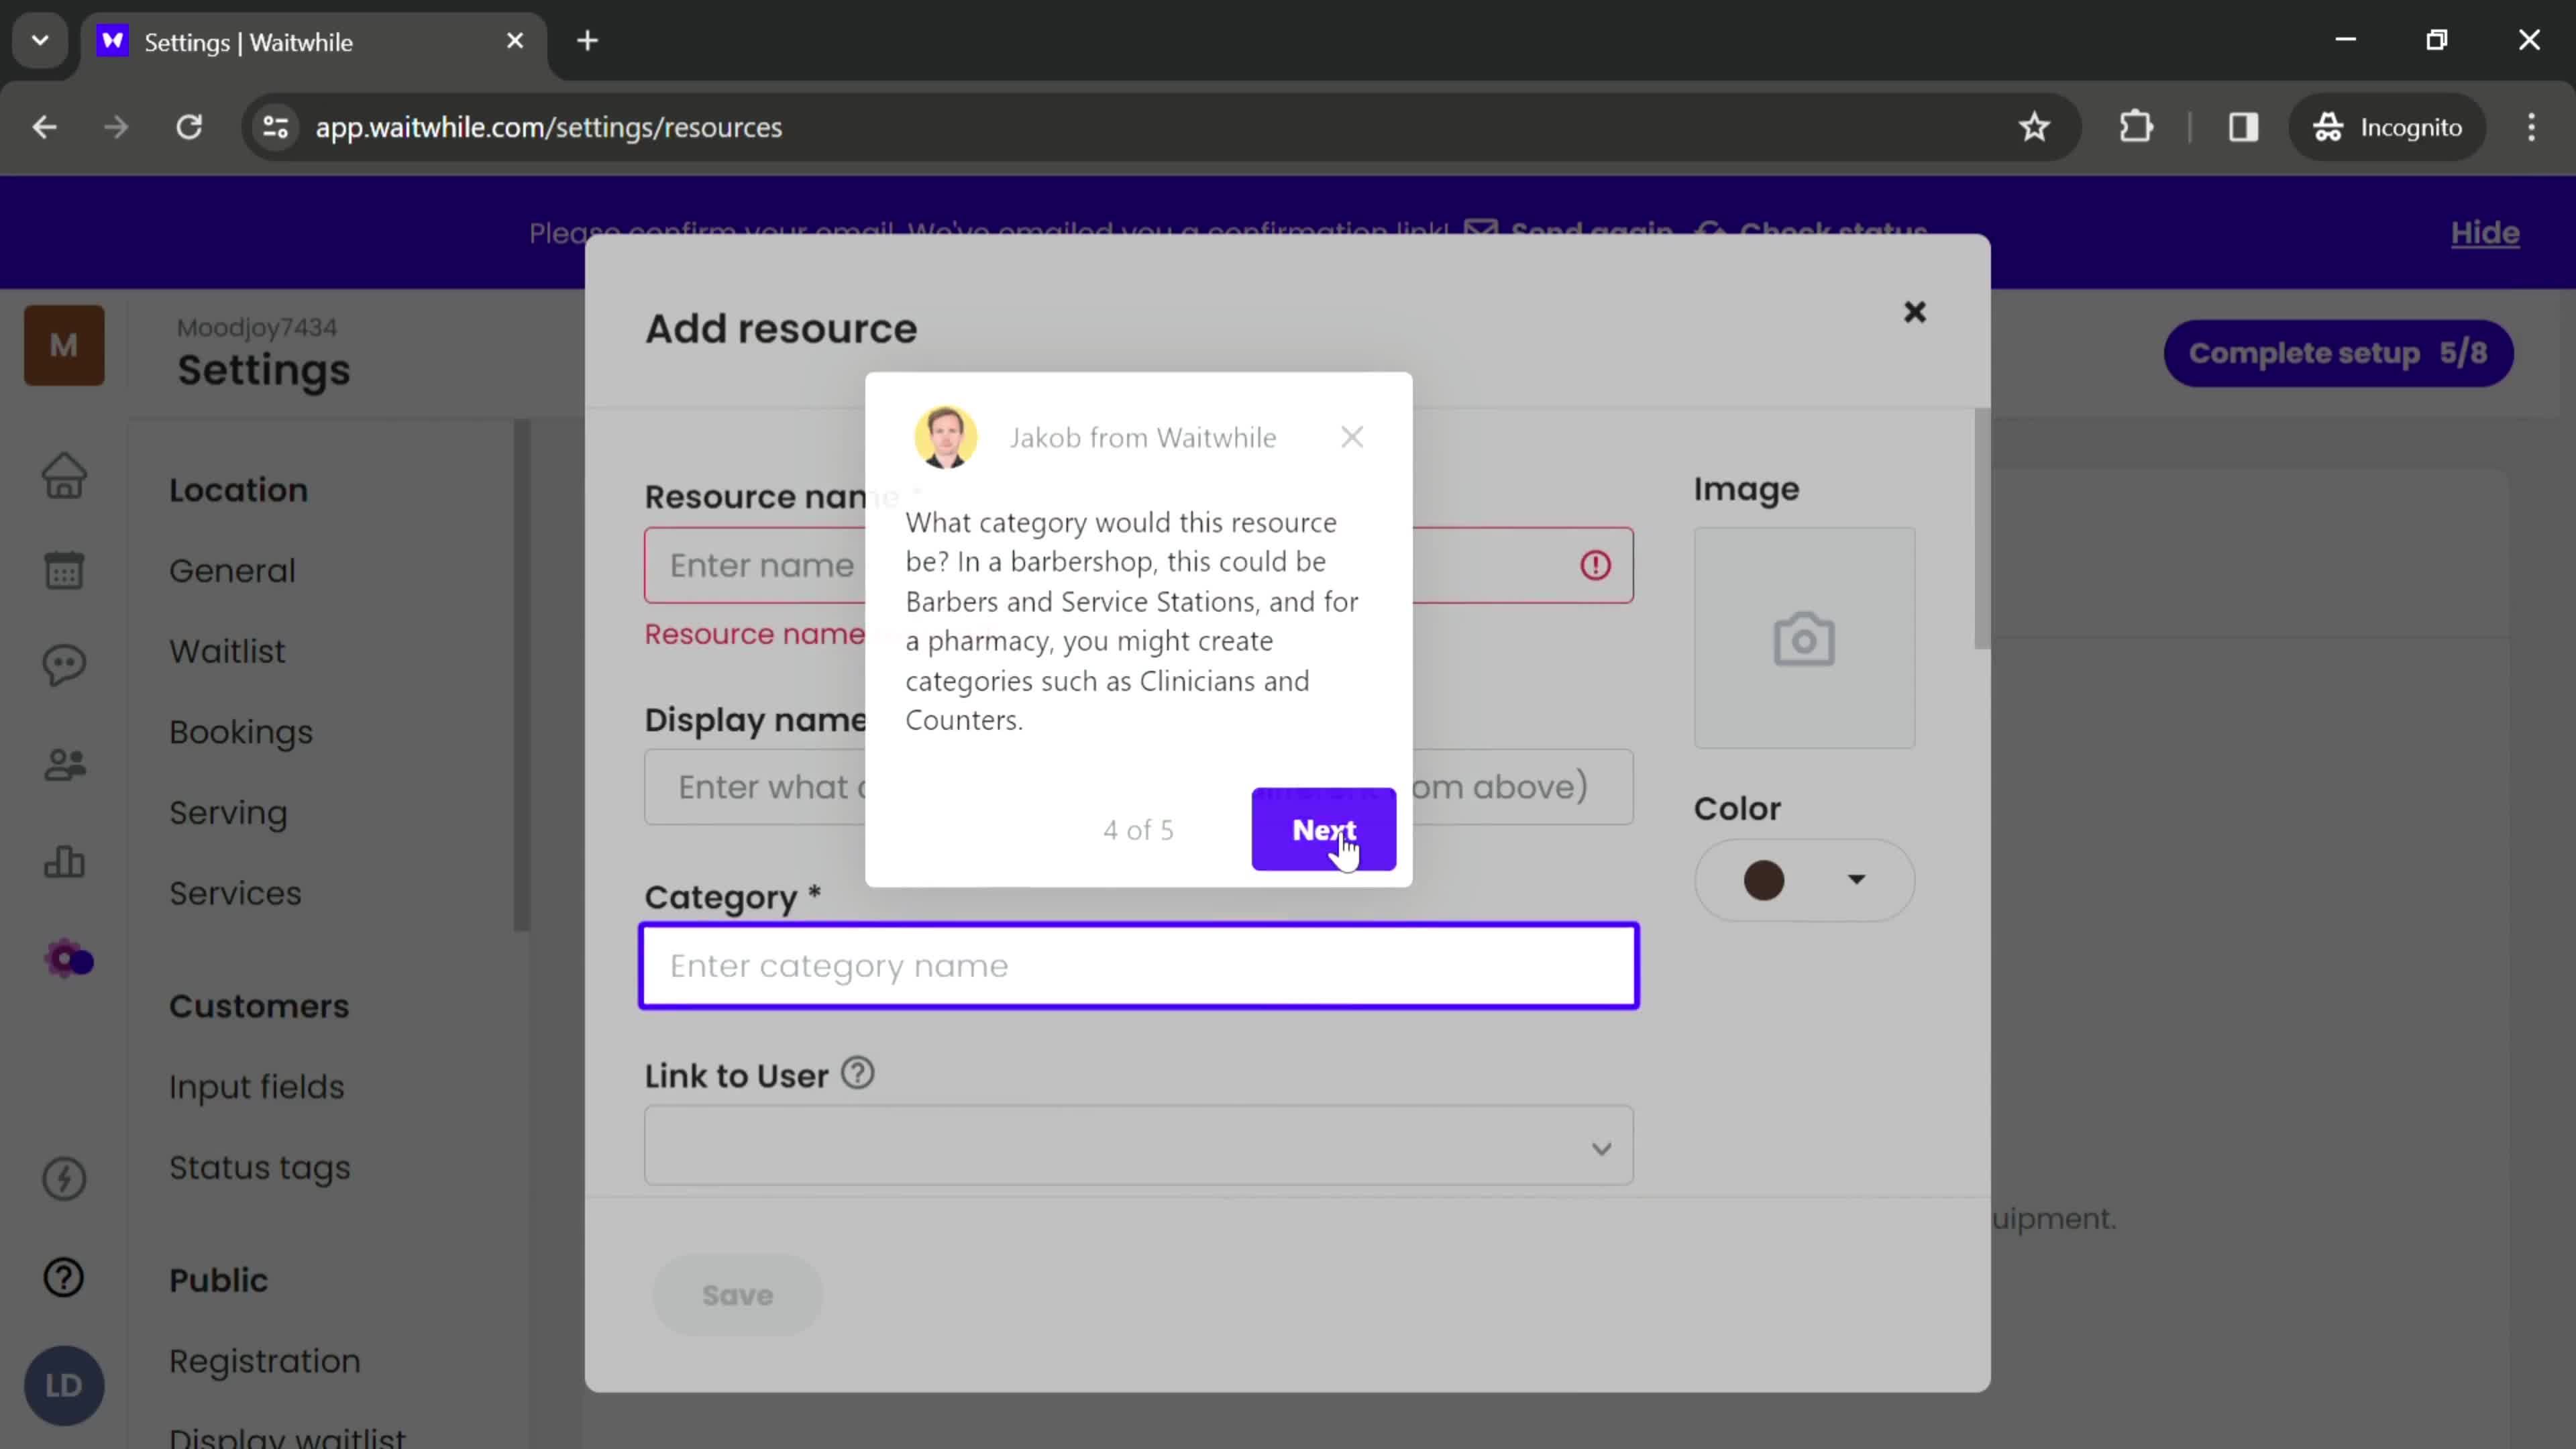Screen dimensions: 2576x1449
Task: Hide the email confirmation banner
Action: pyautogui.click(x=2484, y=233)
